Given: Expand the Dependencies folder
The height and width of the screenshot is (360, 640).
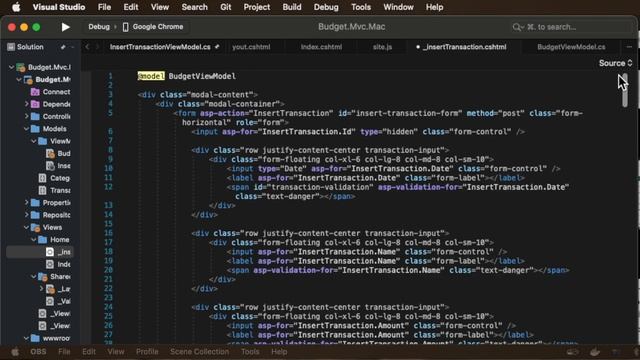Looking at the screenshot, I should [27, 104].
